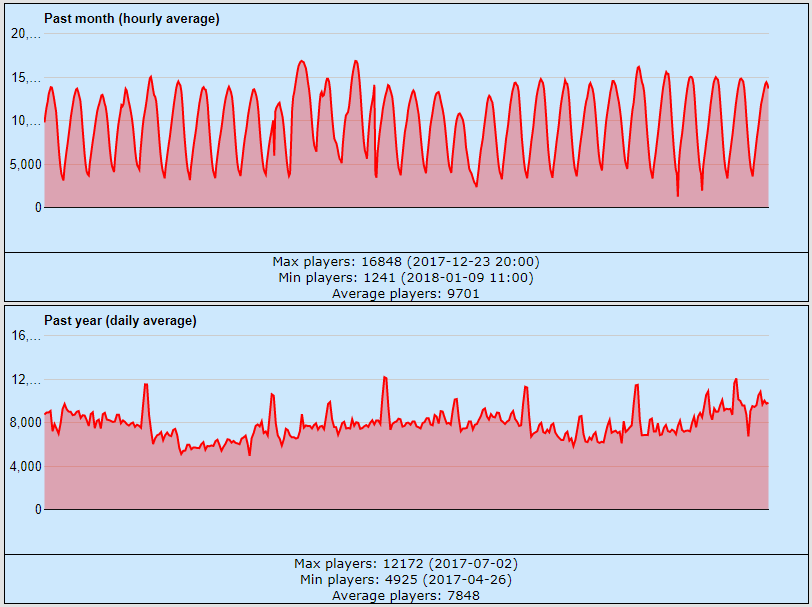Select the 'Max players: 16848' statistic line

tap(406, 262)
